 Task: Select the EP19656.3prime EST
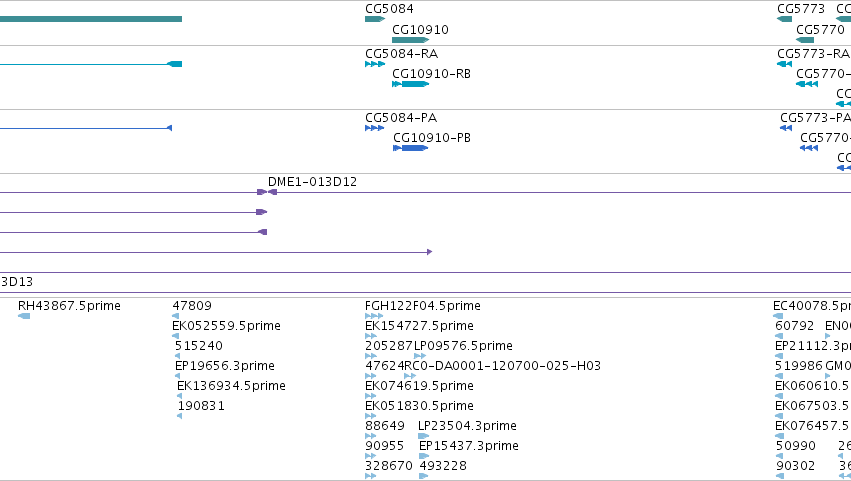tap(225, 366)
